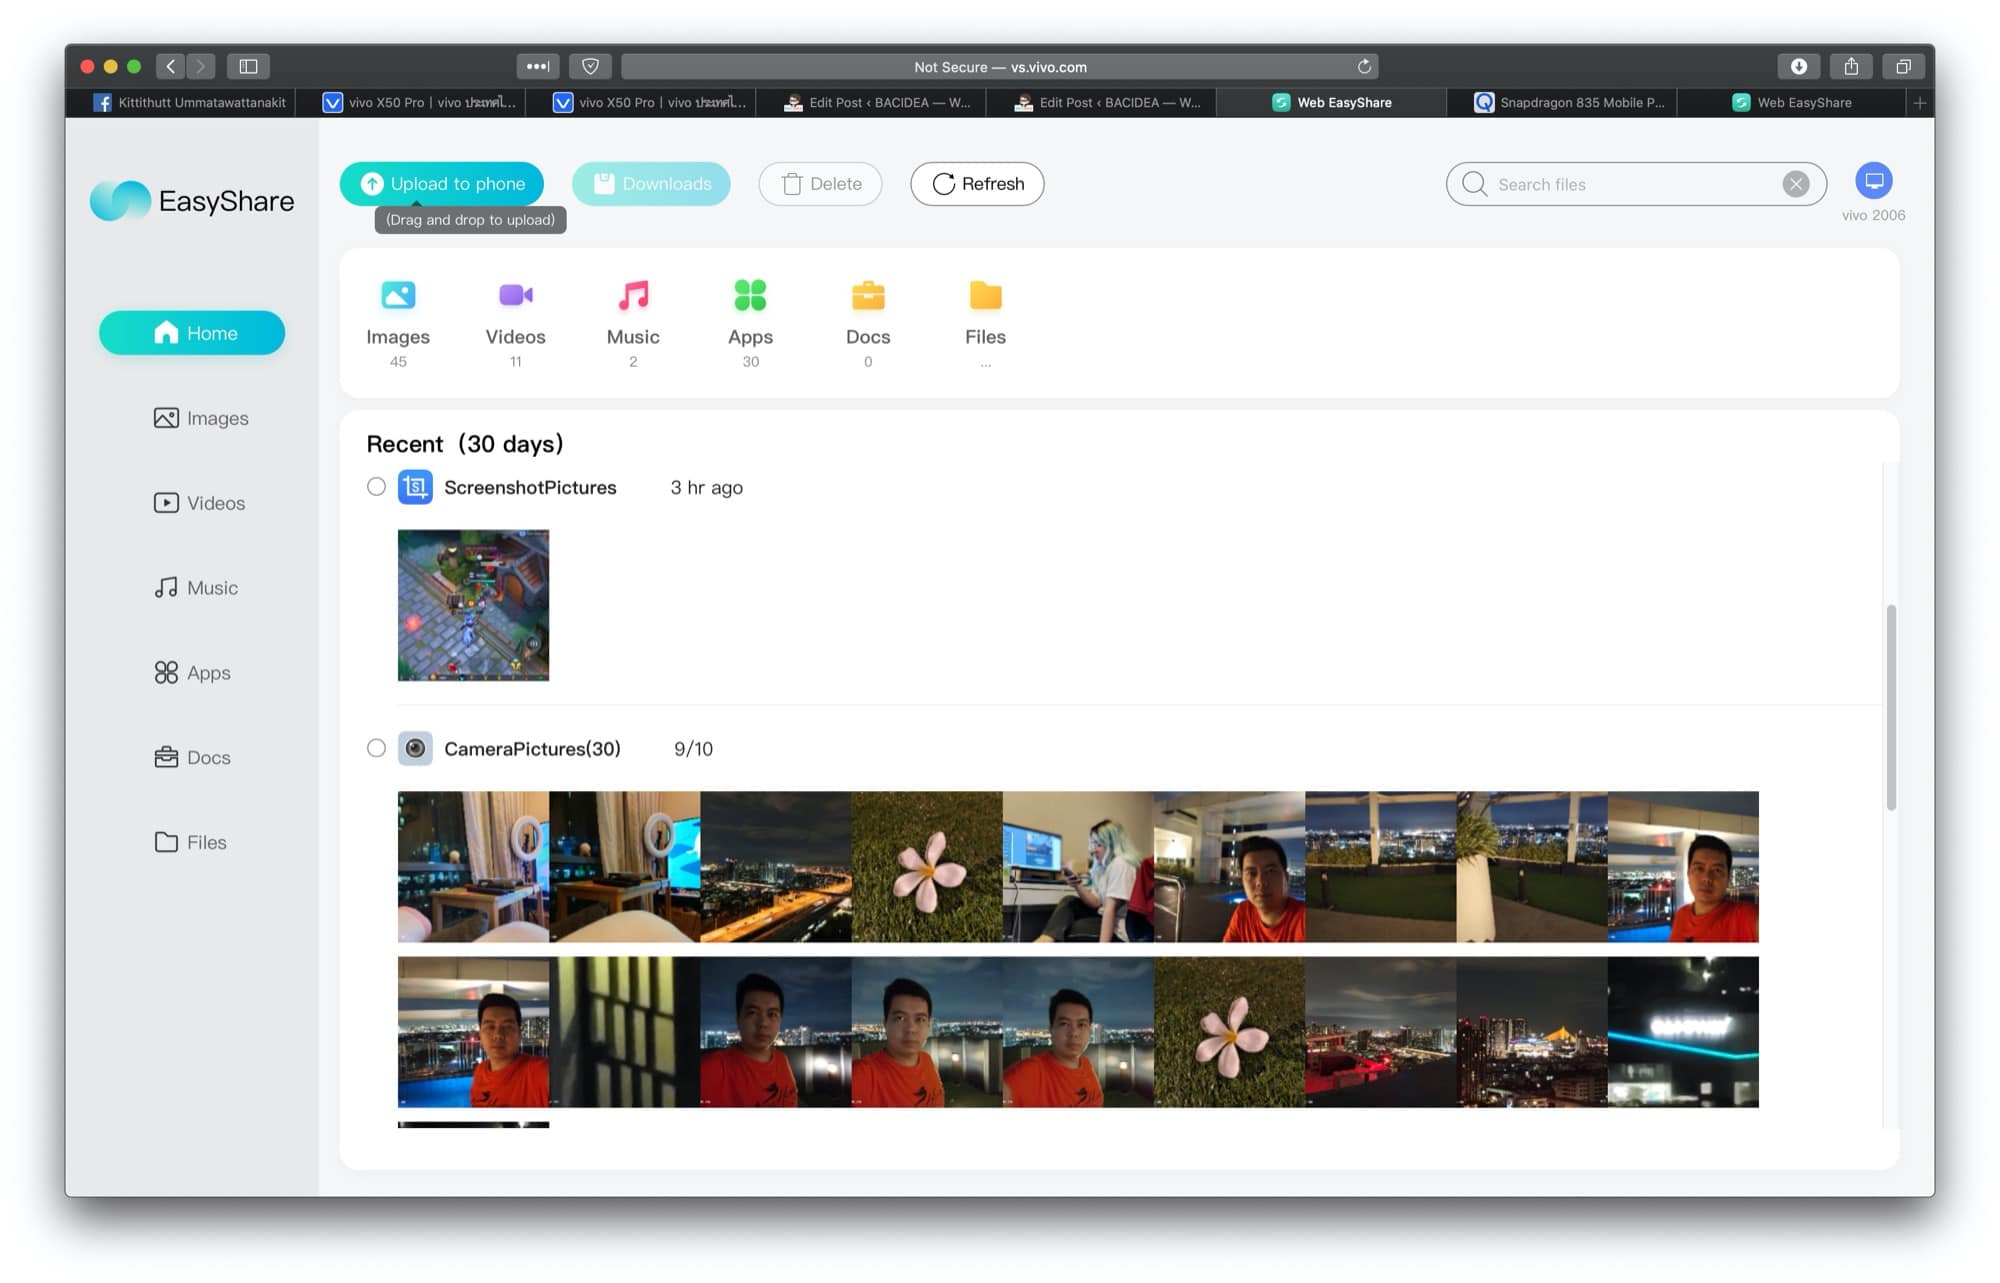Image resolution: width=2000 pixels, height=1283 pixels.
Task: Open Docs in the sidebar
Action: click(192, 758)
